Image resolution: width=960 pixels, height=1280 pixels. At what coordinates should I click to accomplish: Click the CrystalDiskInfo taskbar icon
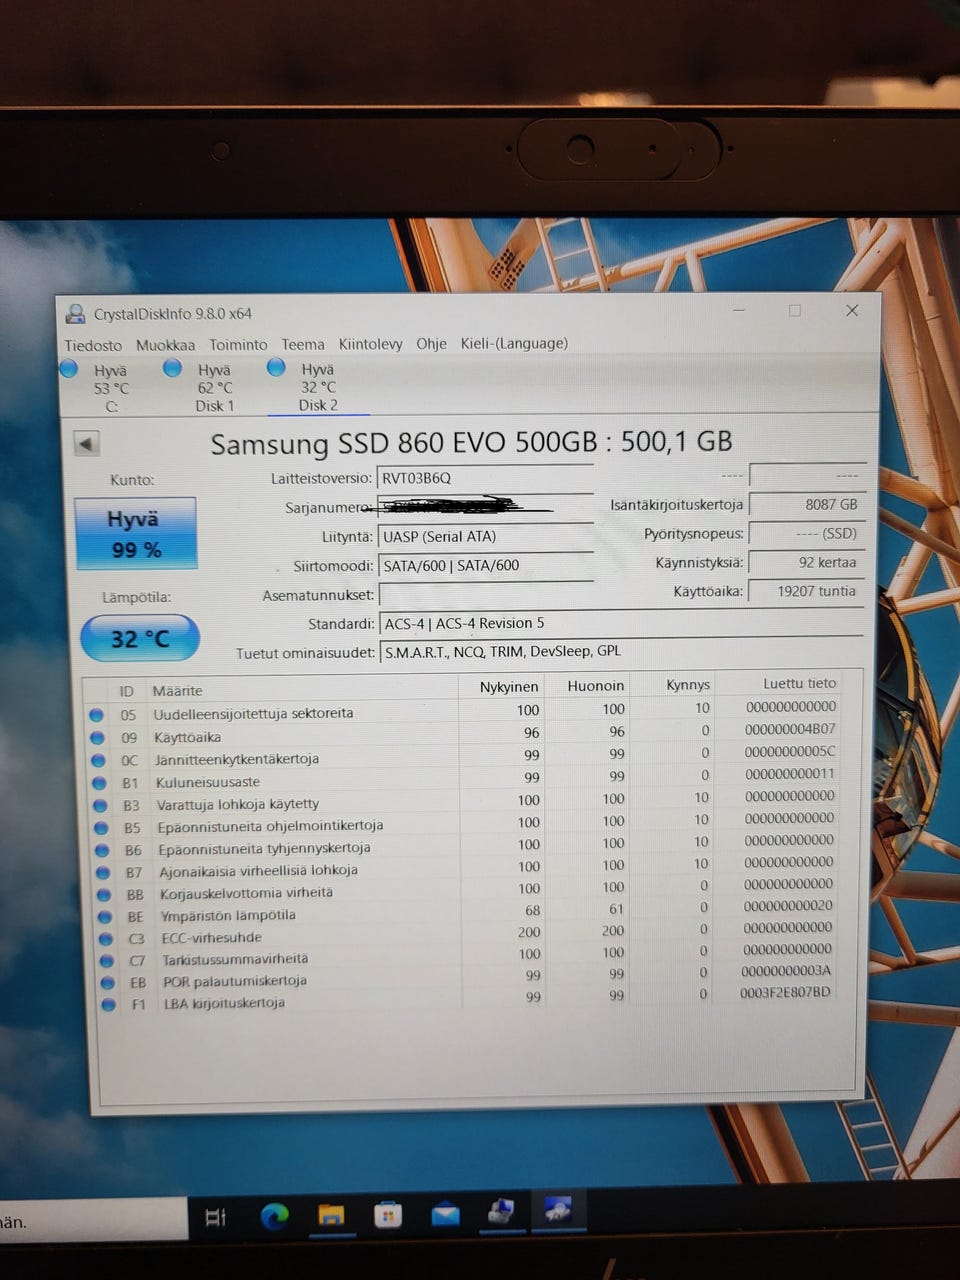[x=559, y=1211]
